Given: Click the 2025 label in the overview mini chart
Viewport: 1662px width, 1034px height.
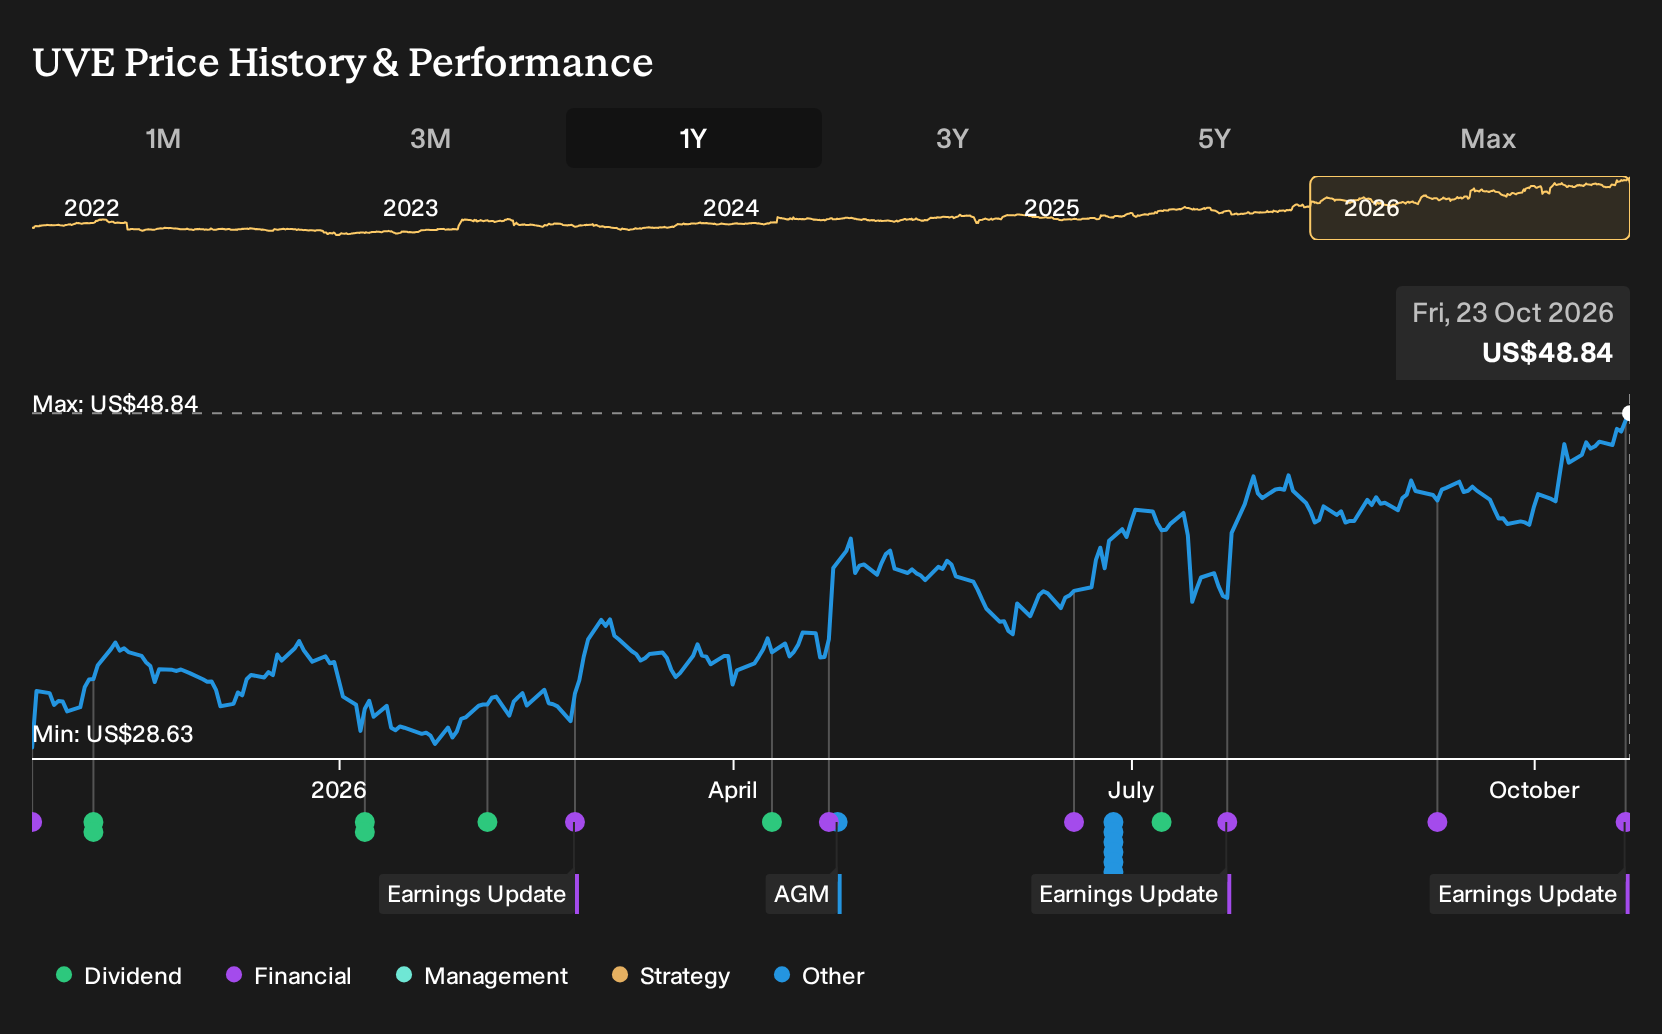Looking at the screenshot, I should tap(1052, 208).
